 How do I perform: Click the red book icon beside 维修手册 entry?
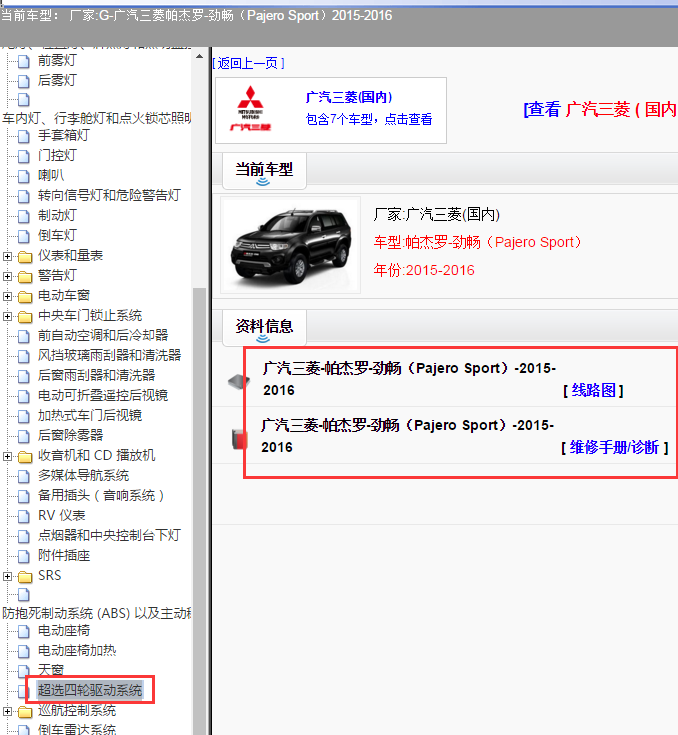click(239, 439)
